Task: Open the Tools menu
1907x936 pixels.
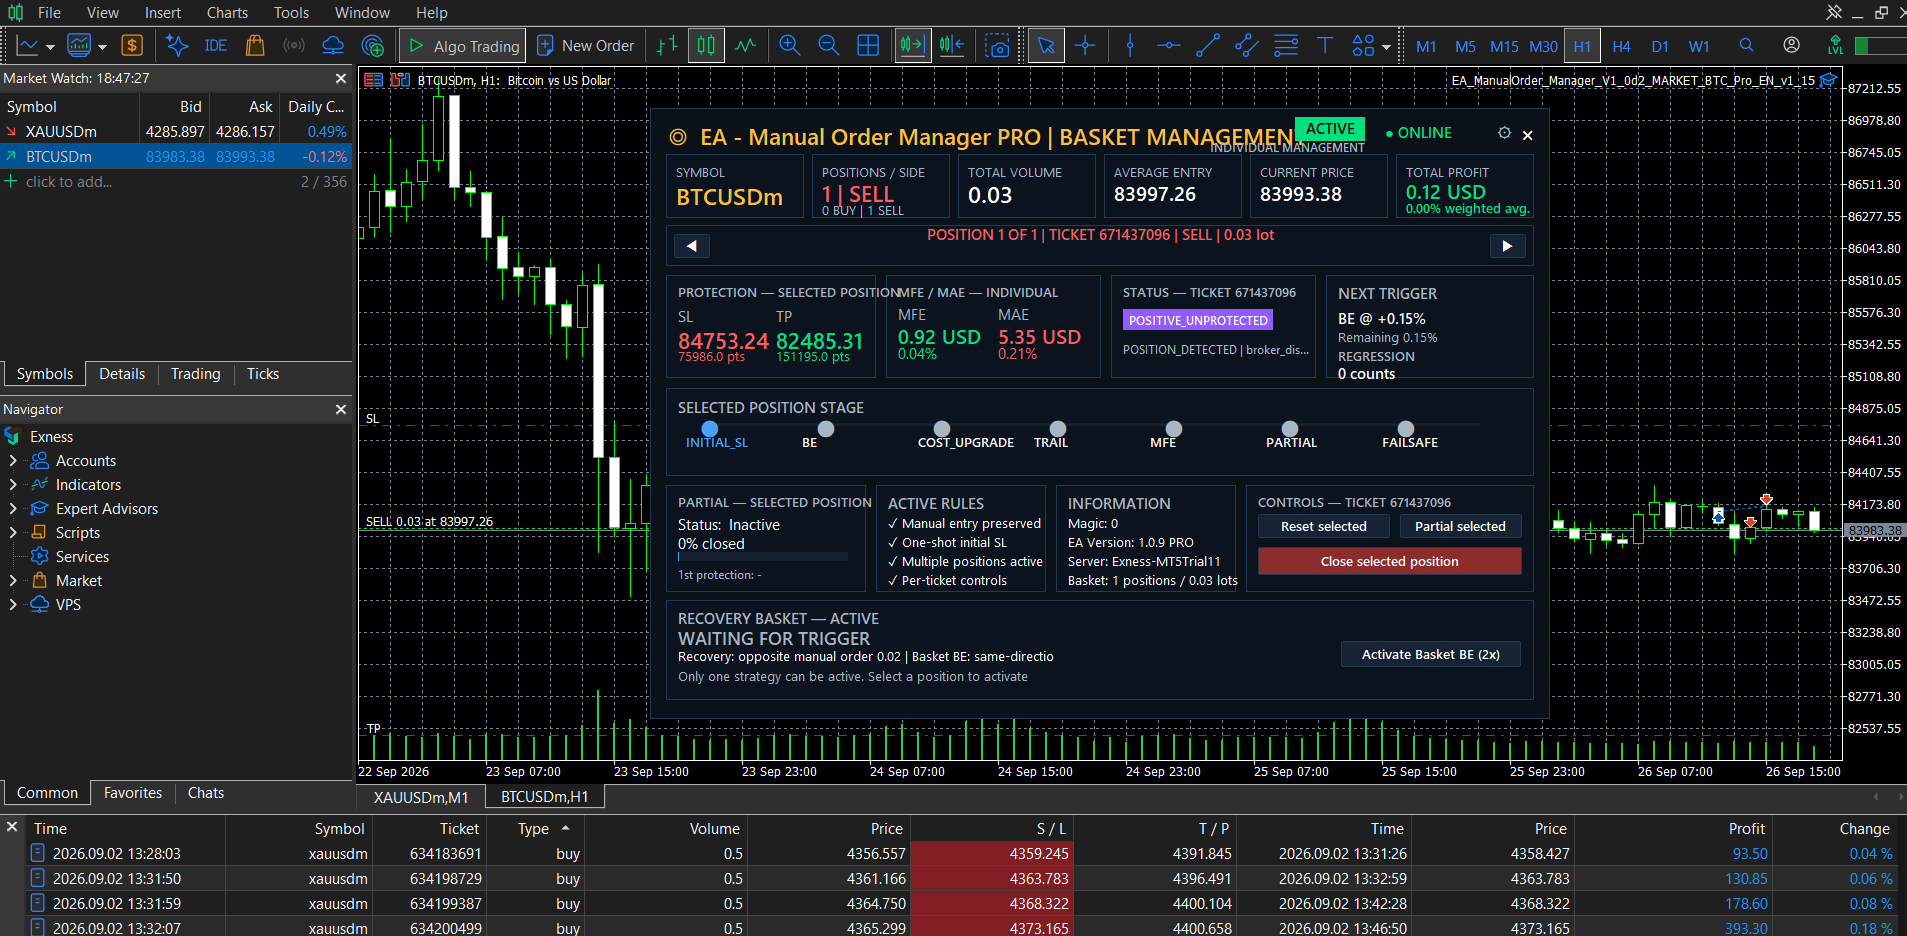Action: 291,13
